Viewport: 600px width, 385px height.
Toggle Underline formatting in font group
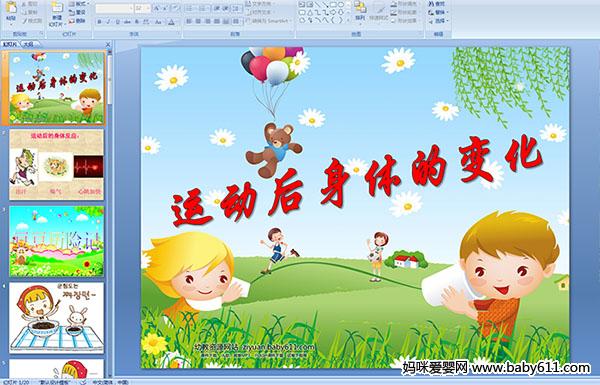[x=117, y=22]
